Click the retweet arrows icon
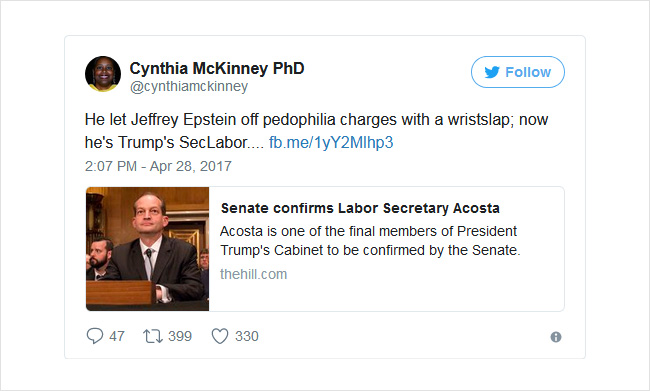This screenshot has width=650, height=391. tap(153, 336)
